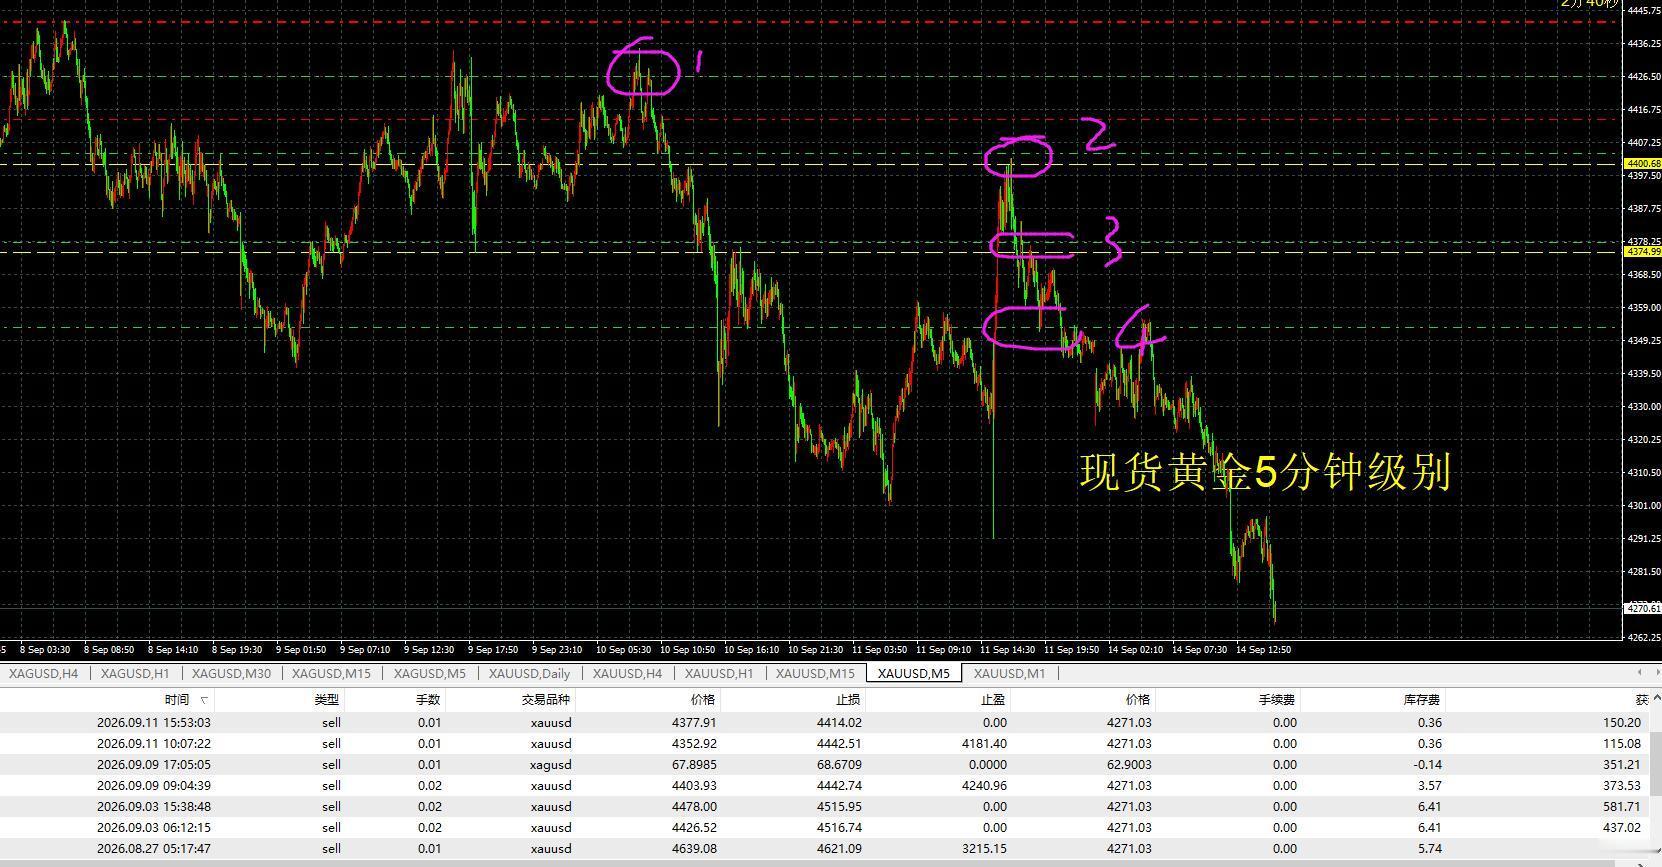Switch to the XAGUSD,M15 tab
1662x867 pixels.
pyautogui.click(x=331, y=673)
